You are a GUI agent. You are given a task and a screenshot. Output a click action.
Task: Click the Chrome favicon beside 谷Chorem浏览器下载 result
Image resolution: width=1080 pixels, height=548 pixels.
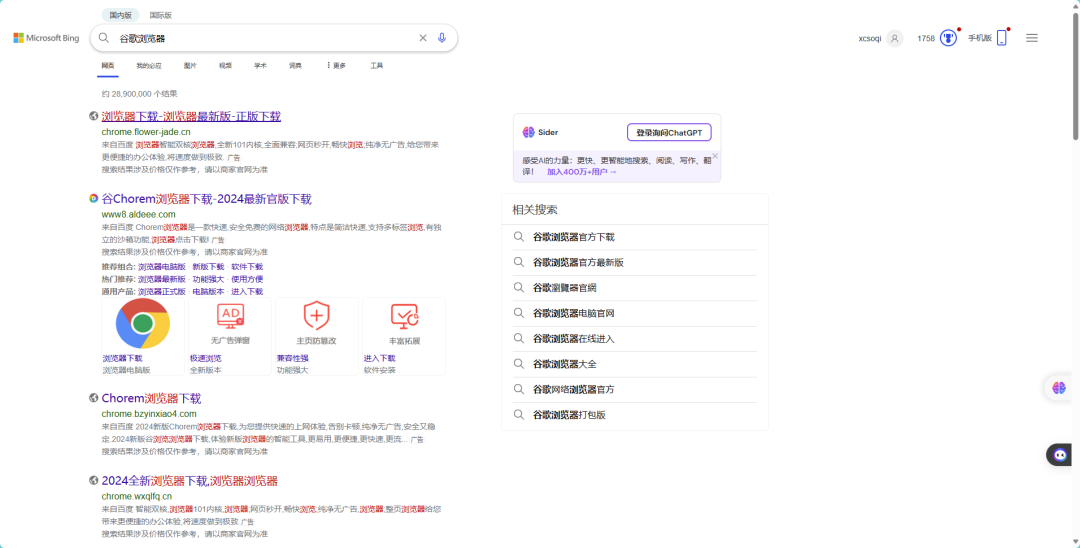point(94,198)
